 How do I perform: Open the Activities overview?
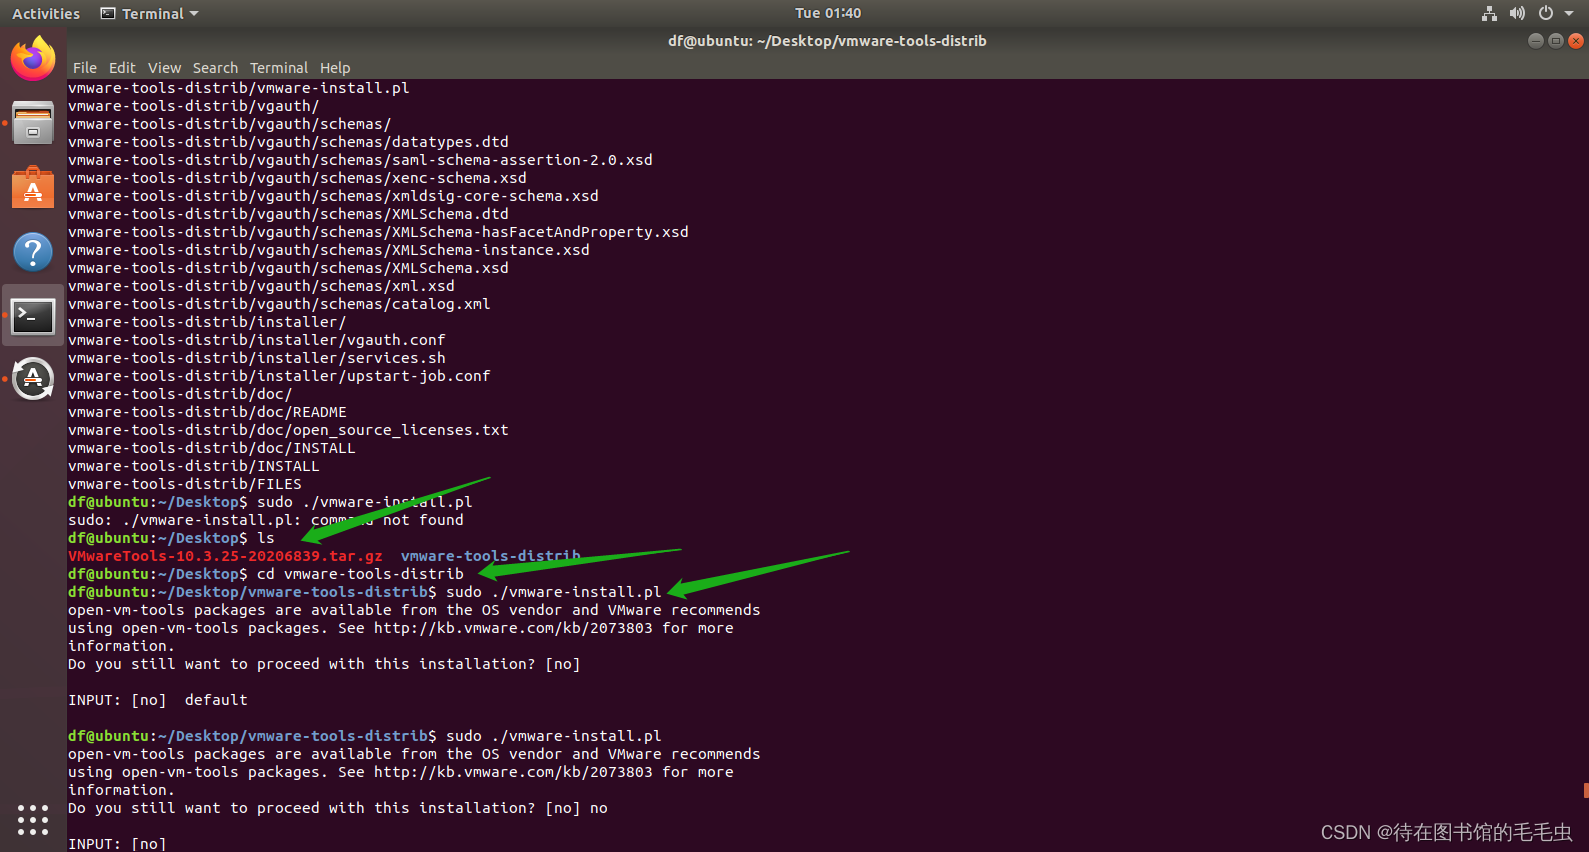(x=46, y=13)
